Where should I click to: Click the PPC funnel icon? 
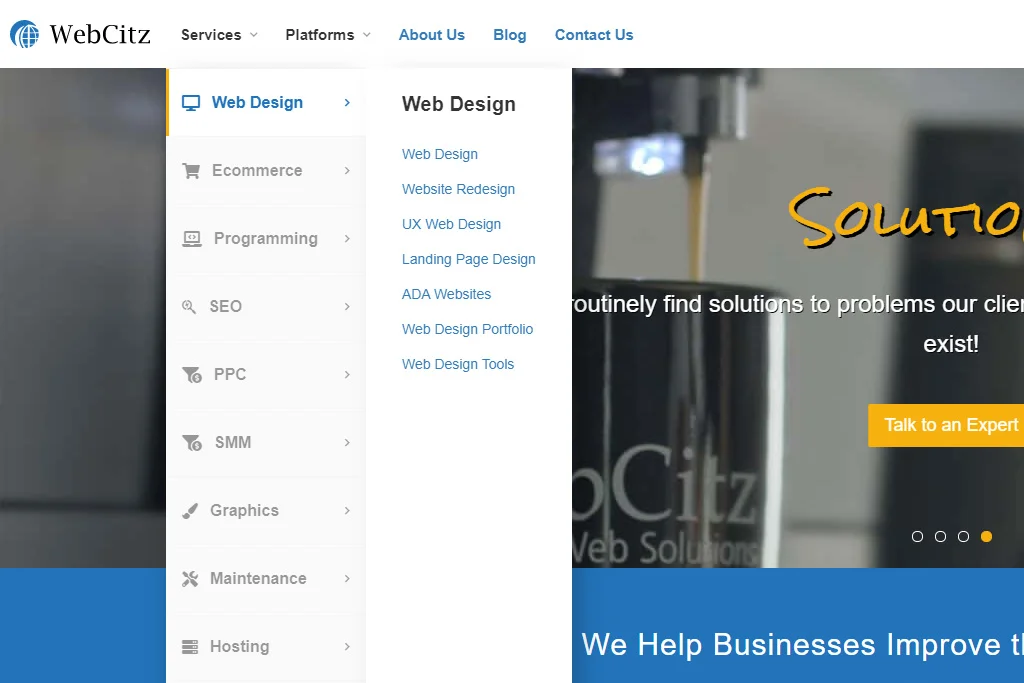pos(192,375)
